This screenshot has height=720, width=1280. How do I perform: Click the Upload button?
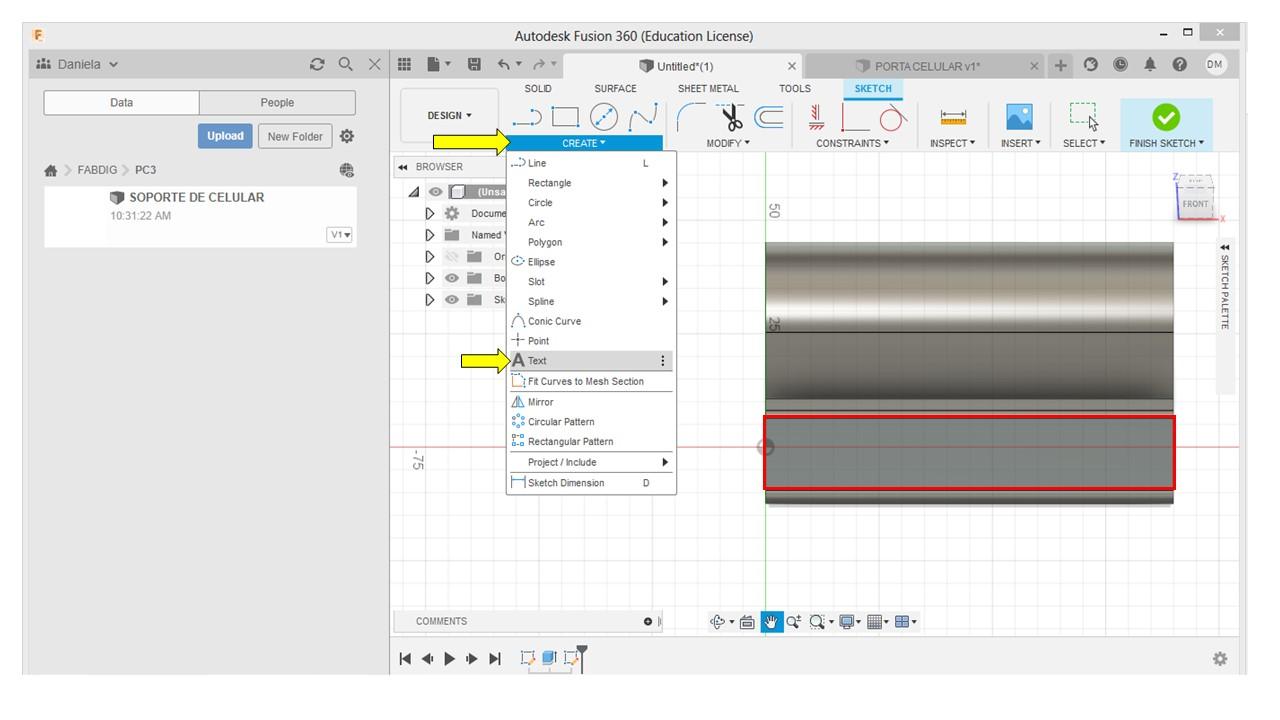pyautogui.click(x=225, y=136)
